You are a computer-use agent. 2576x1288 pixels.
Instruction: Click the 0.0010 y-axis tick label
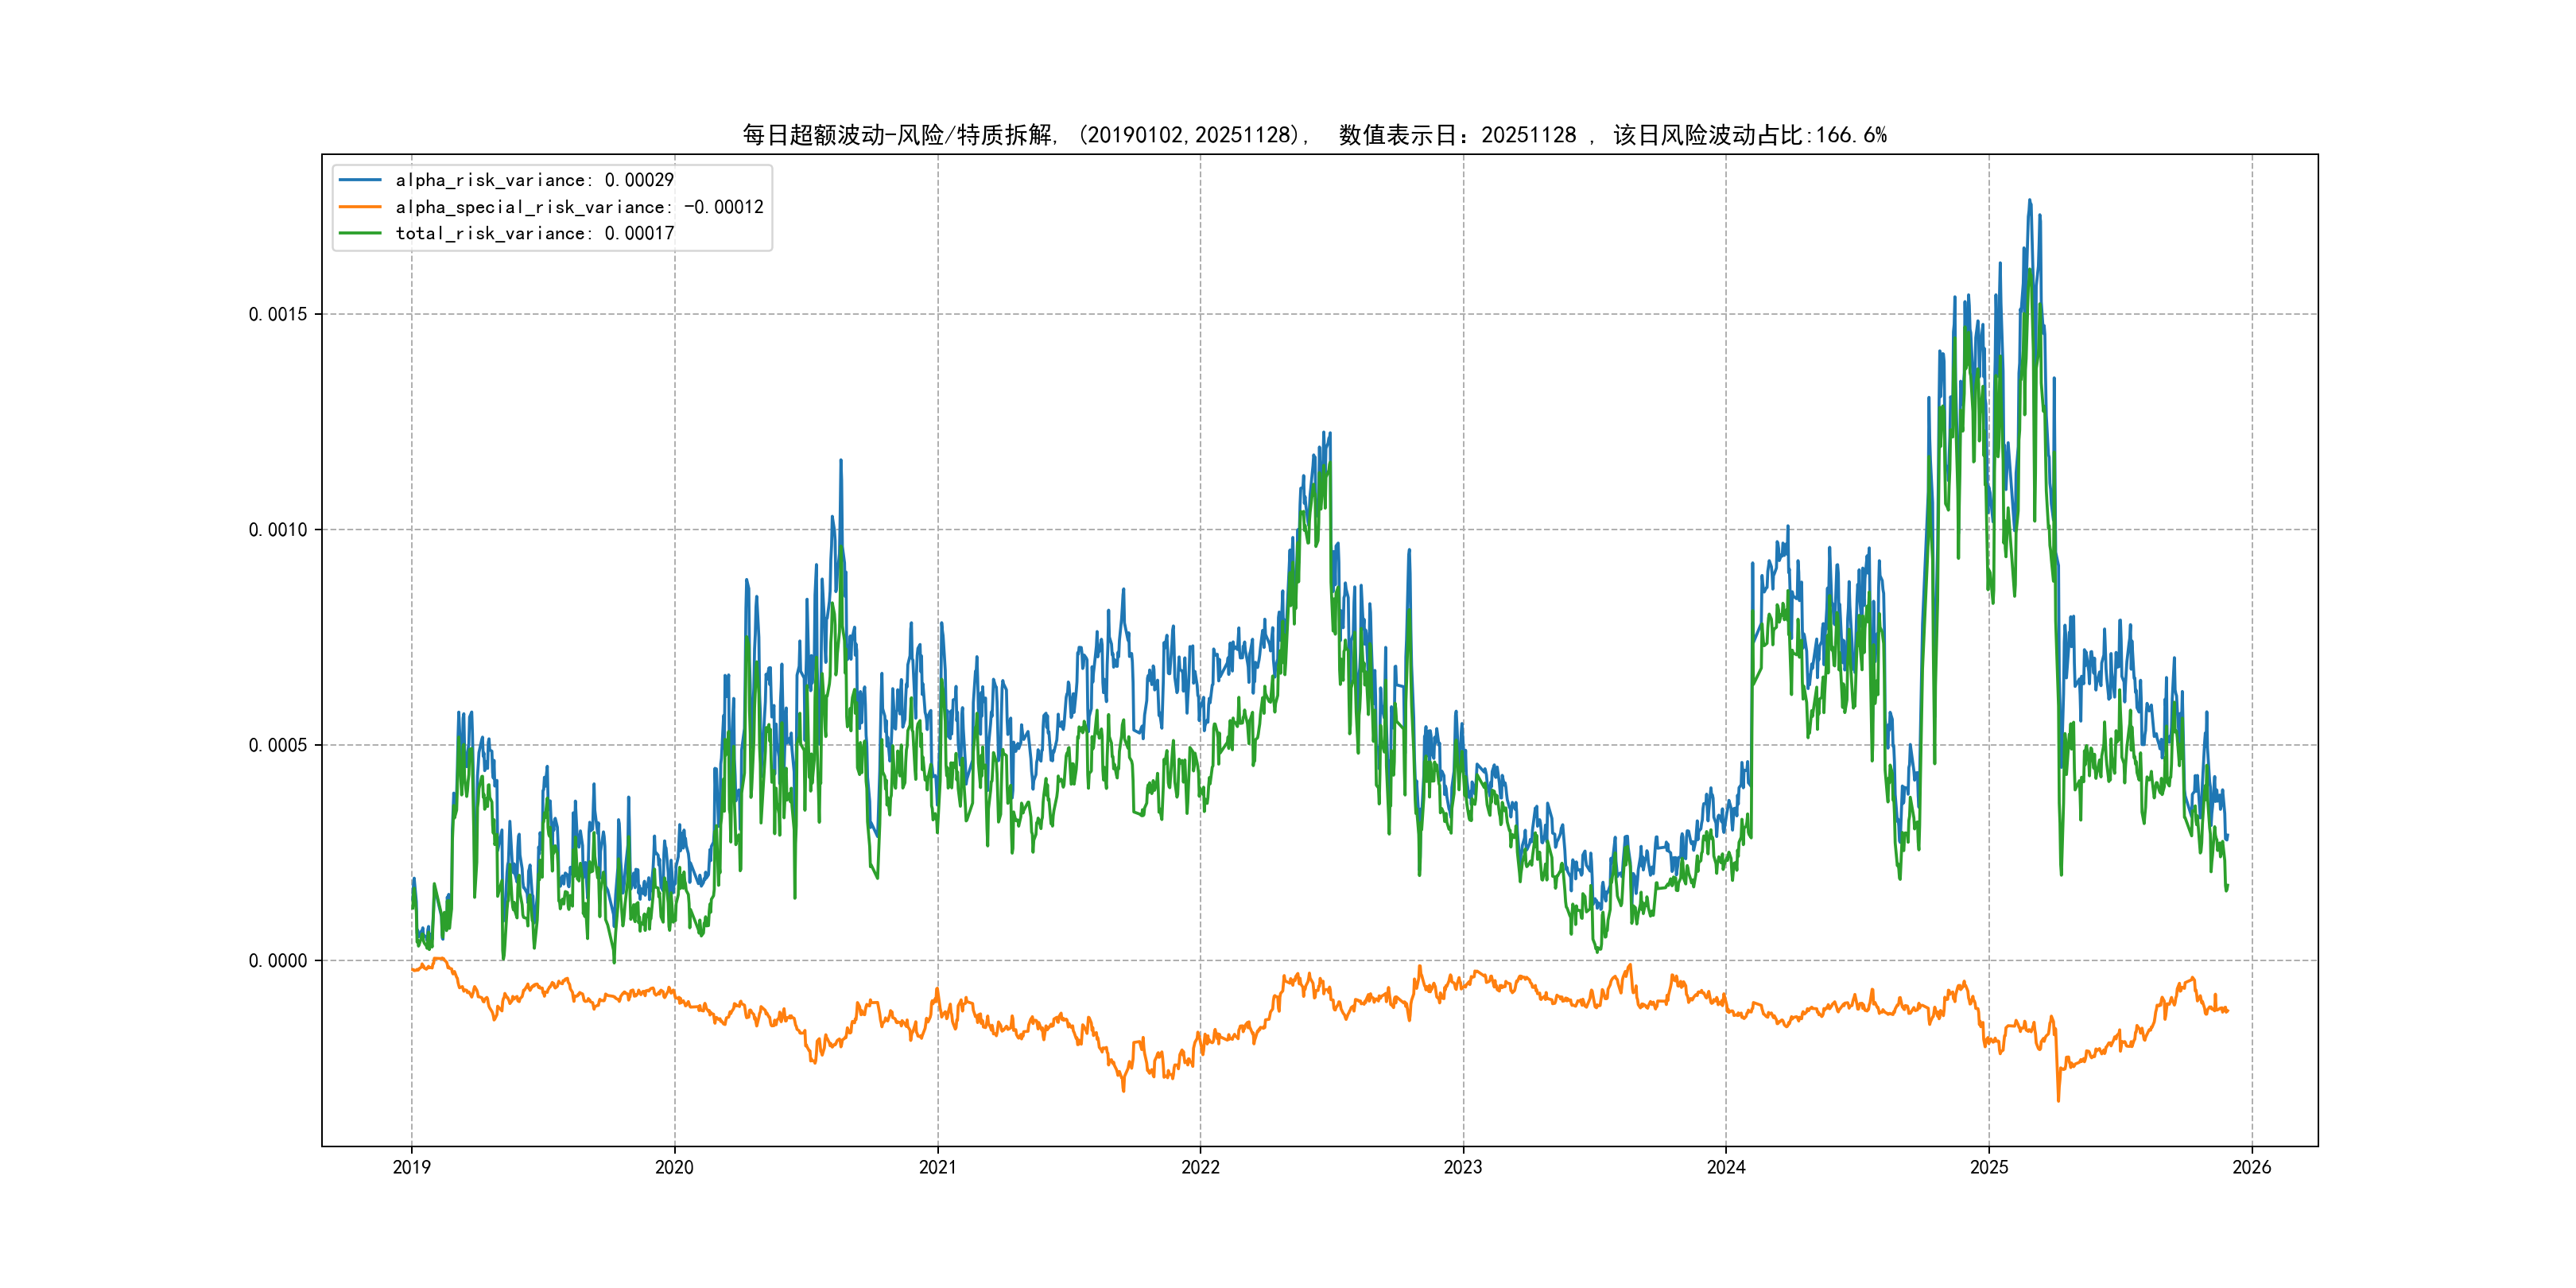click(278, 530)
